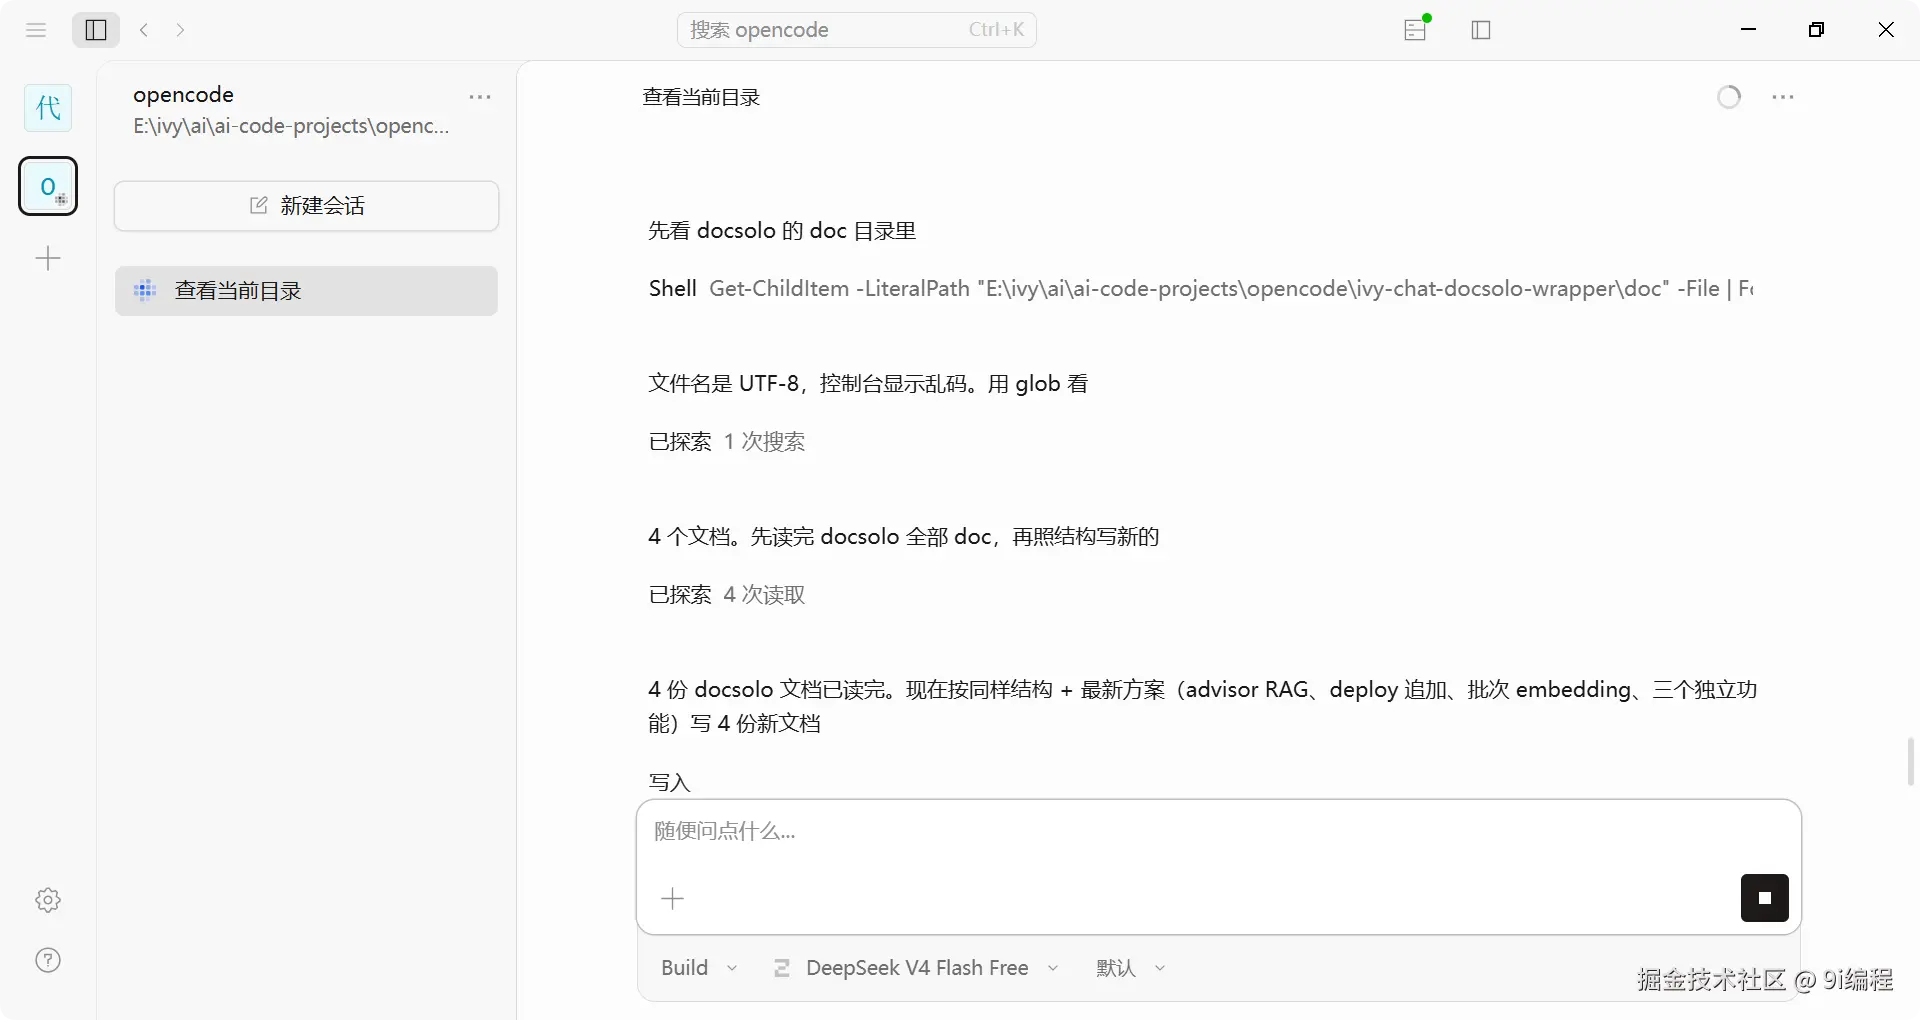Viewport: 1920px width, 1020px height.
Task: Open the Build agent dropdown
Action: 699,968
